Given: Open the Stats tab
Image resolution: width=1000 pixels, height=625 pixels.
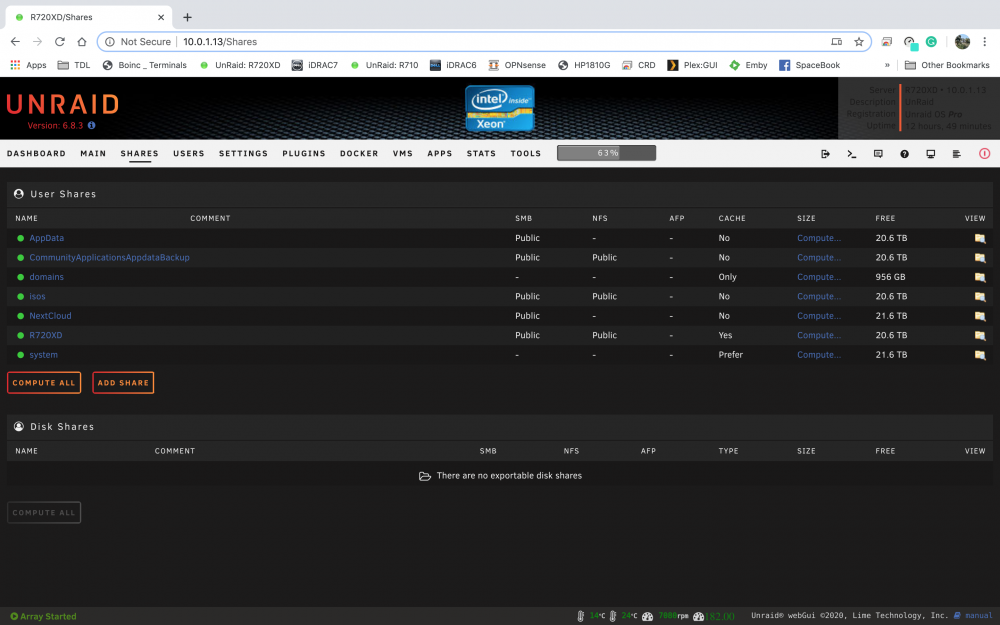Looking at the screenshot, I should pyautogui.click(x=481, y=154).
